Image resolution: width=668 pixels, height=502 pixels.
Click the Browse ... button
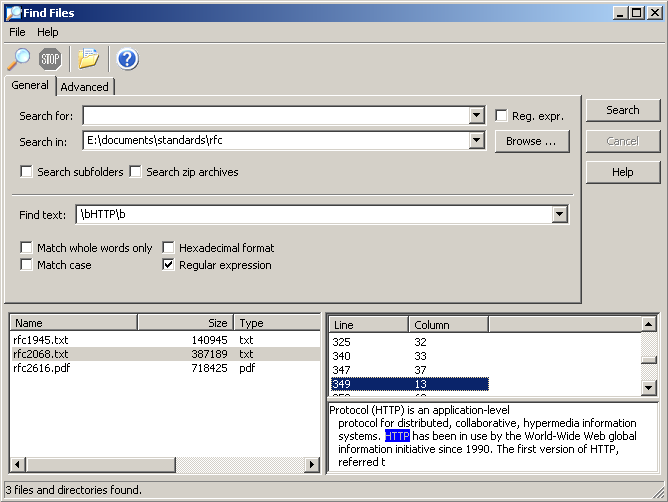click(532, 141)
